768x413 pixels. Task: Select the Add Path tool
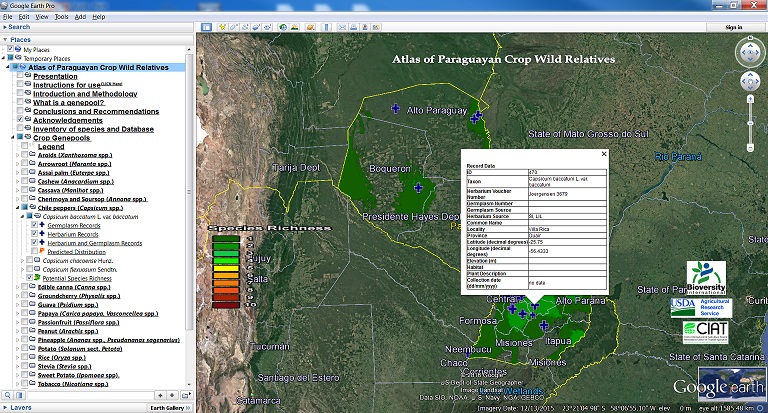pyautogui.click(x=245, y=27)
